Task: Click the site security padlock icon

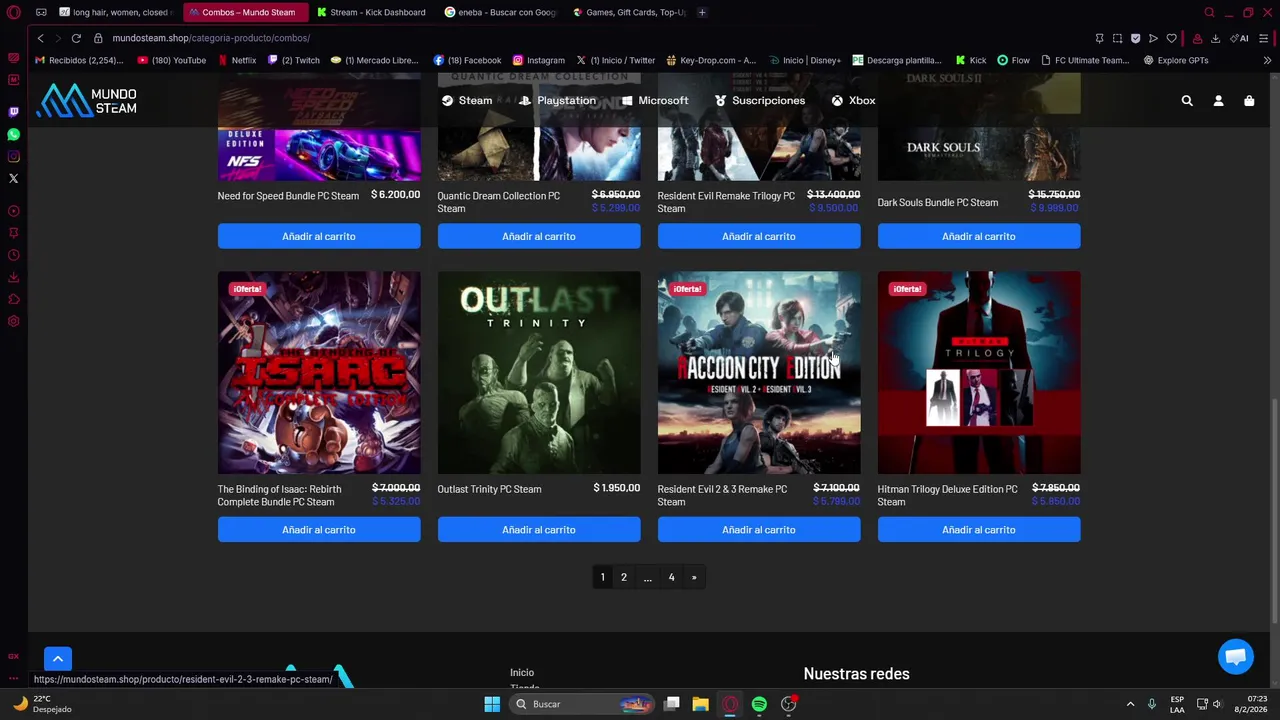Action: click(98, 38)
